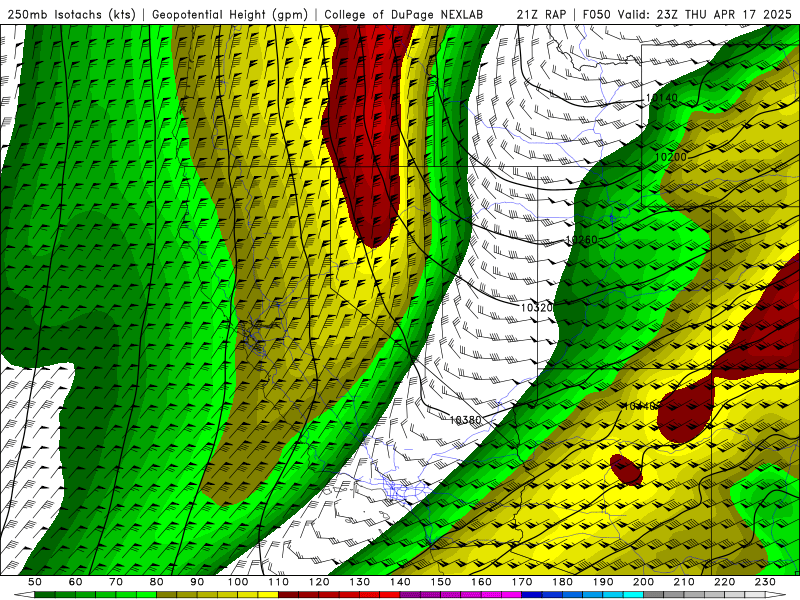Click the 170 knot legend value

point(522,582)
